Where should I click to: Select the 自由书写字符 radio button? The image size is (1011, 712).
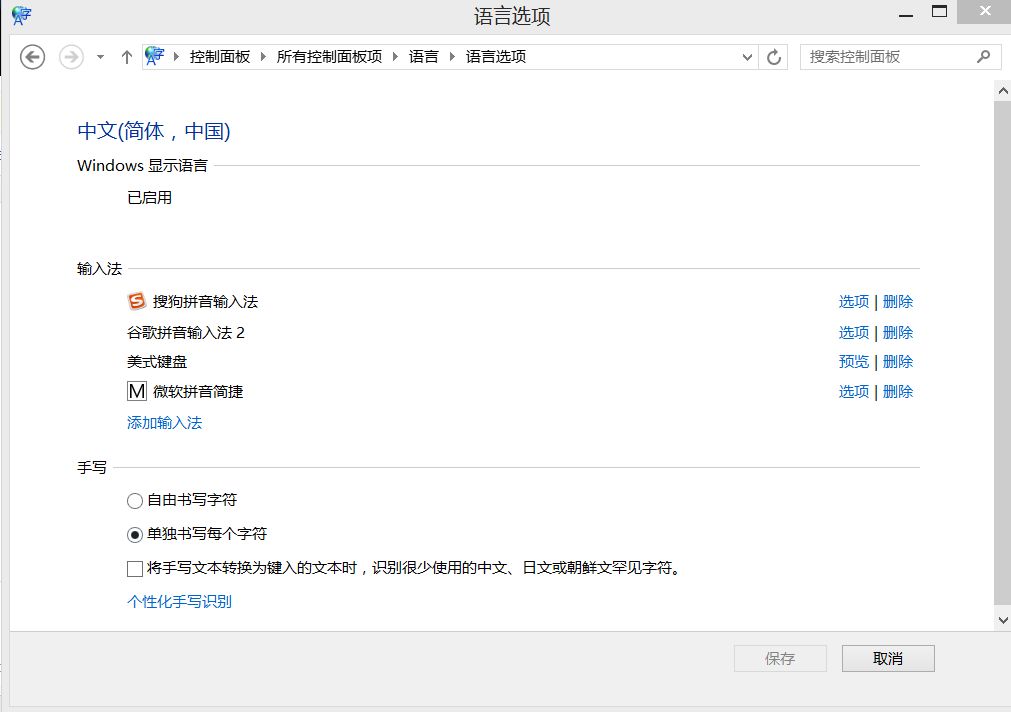click(x=135, y=500)
